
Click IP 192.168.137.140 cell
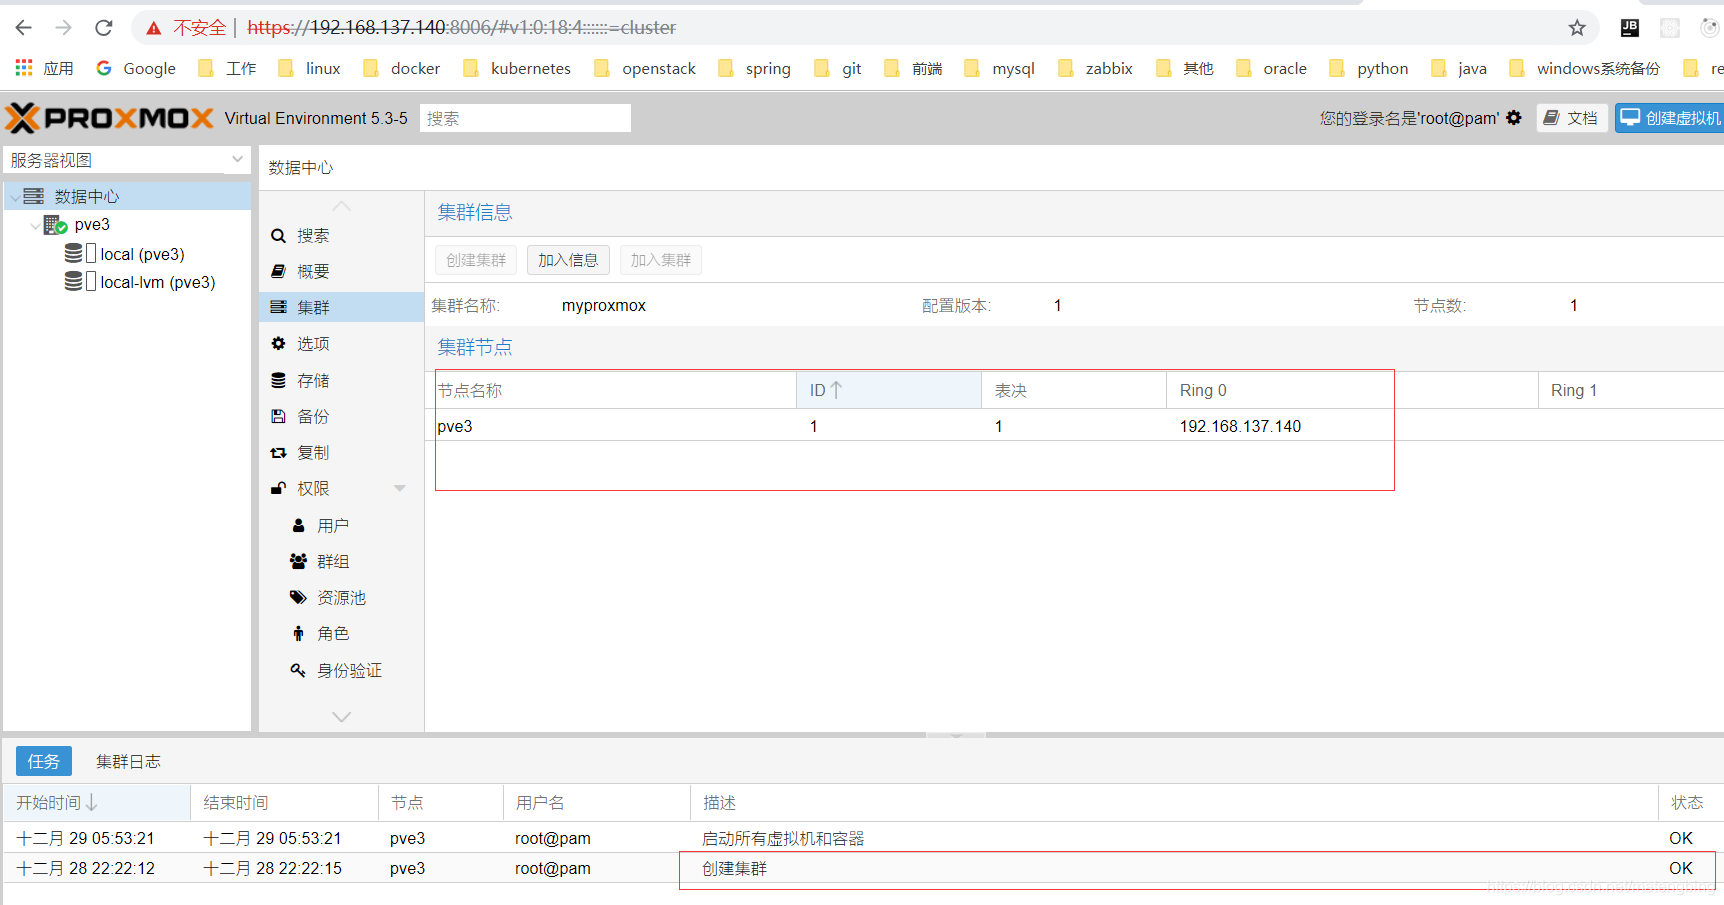pos(1240,426)
